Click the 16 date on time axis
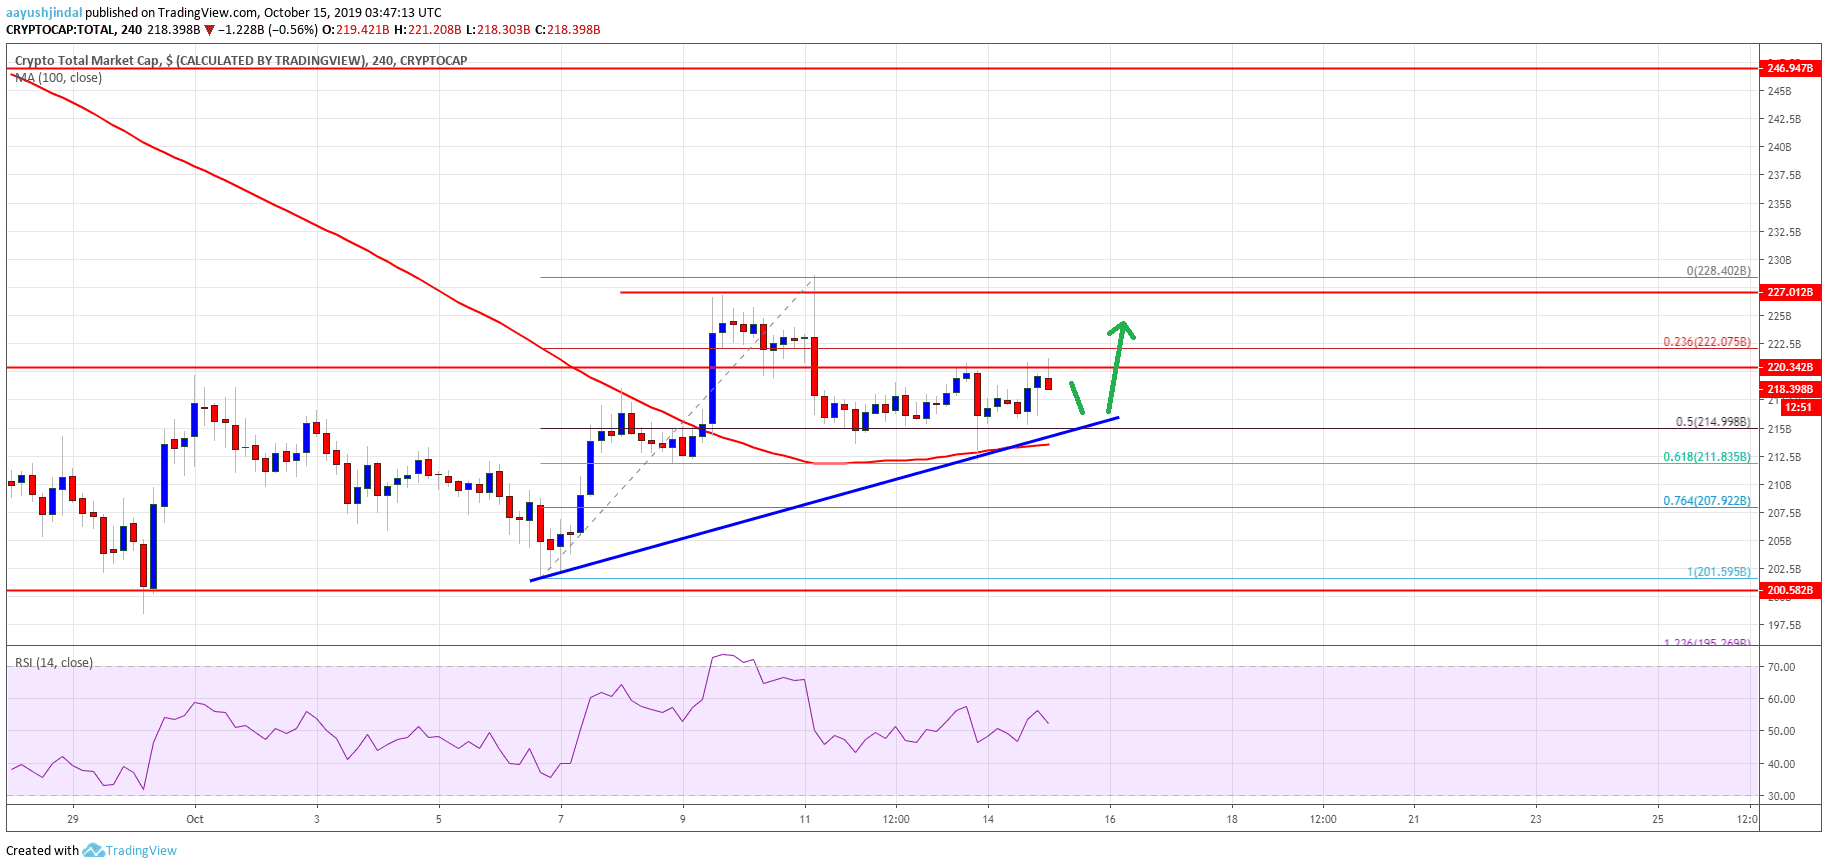The width and height of the screenshot is (1828, 868). [1110, 819]
